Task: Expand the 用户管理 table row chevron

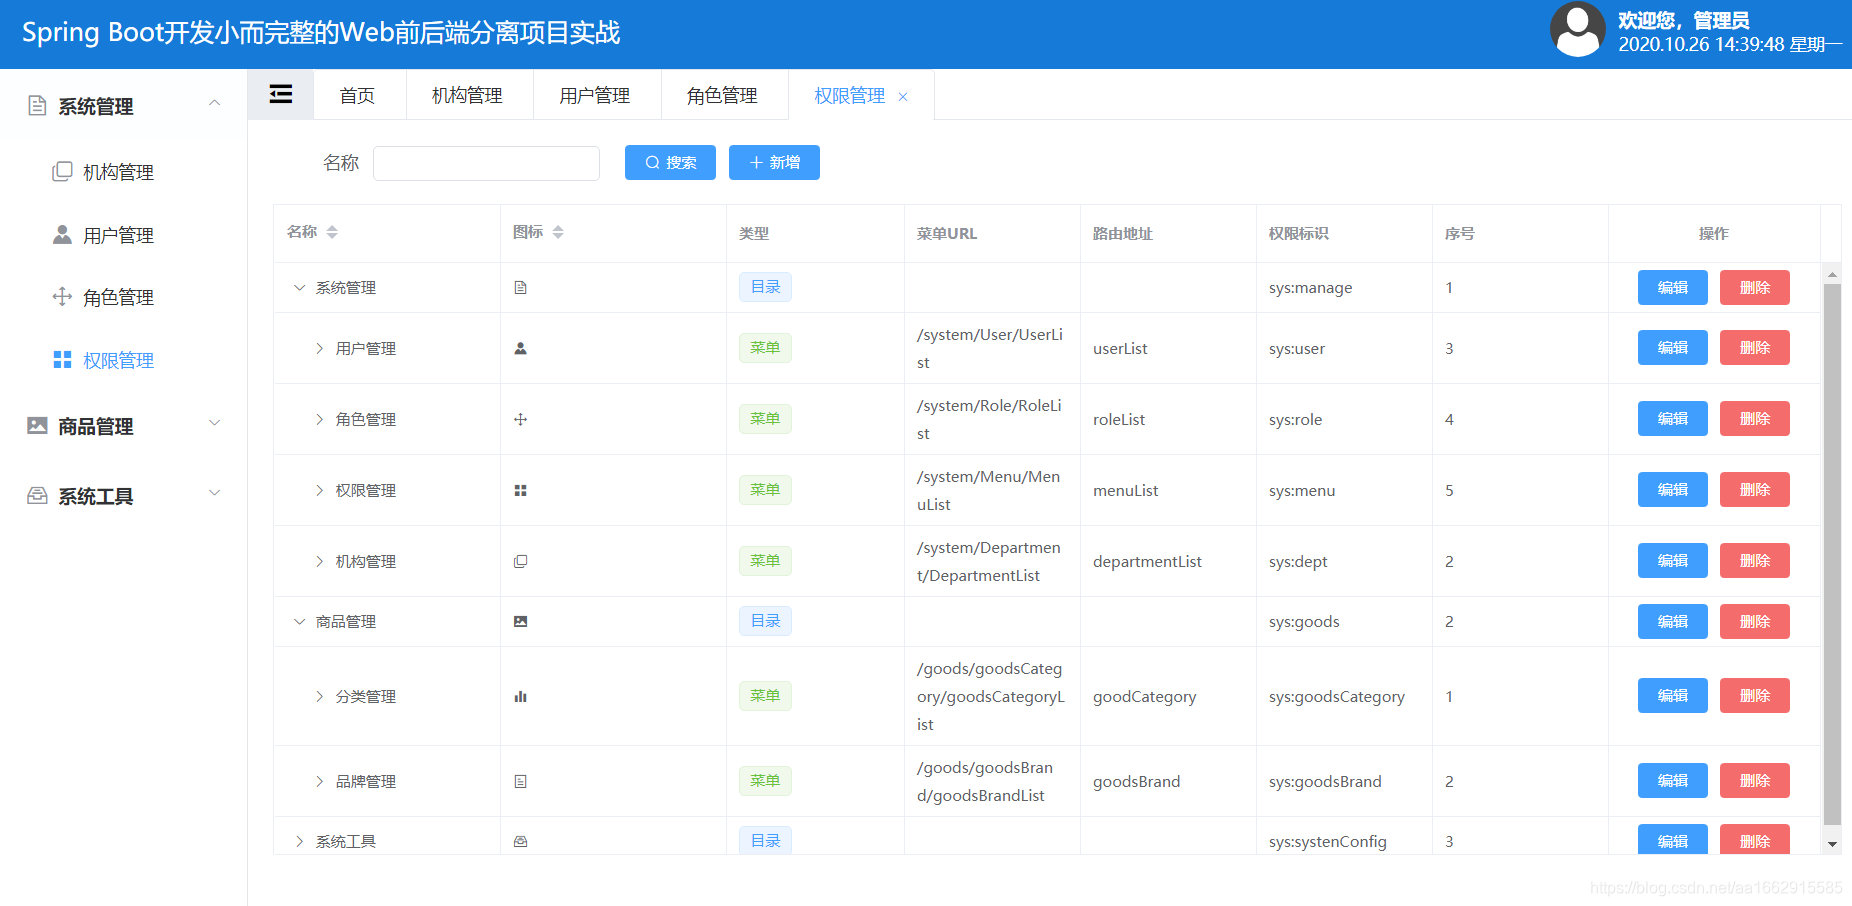Action: 319,348
